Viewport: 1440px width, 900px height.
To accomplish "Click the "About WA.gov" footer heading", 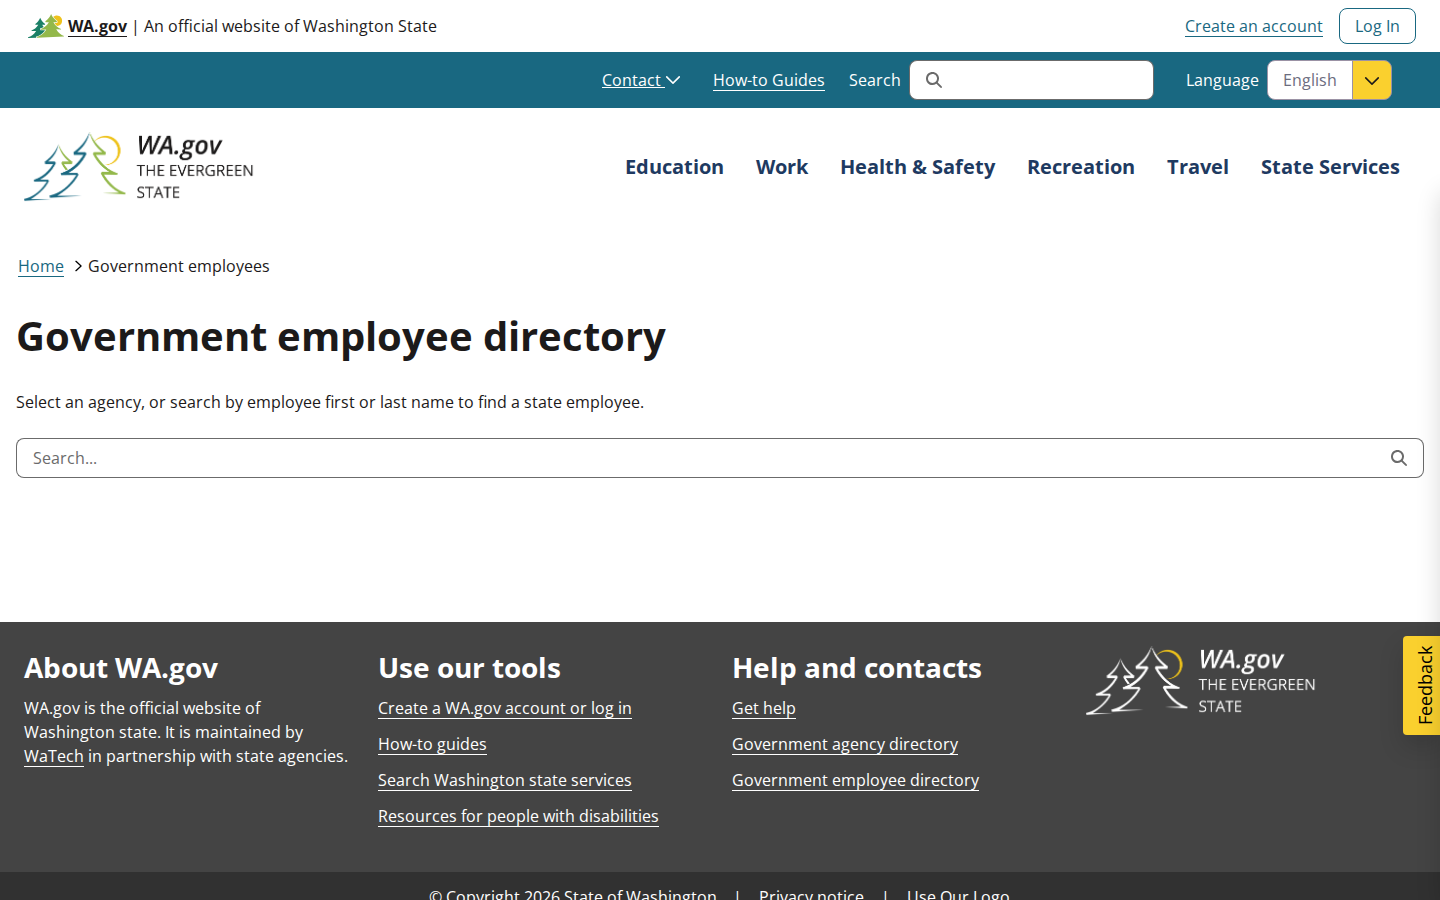I will tap(121, 668).
